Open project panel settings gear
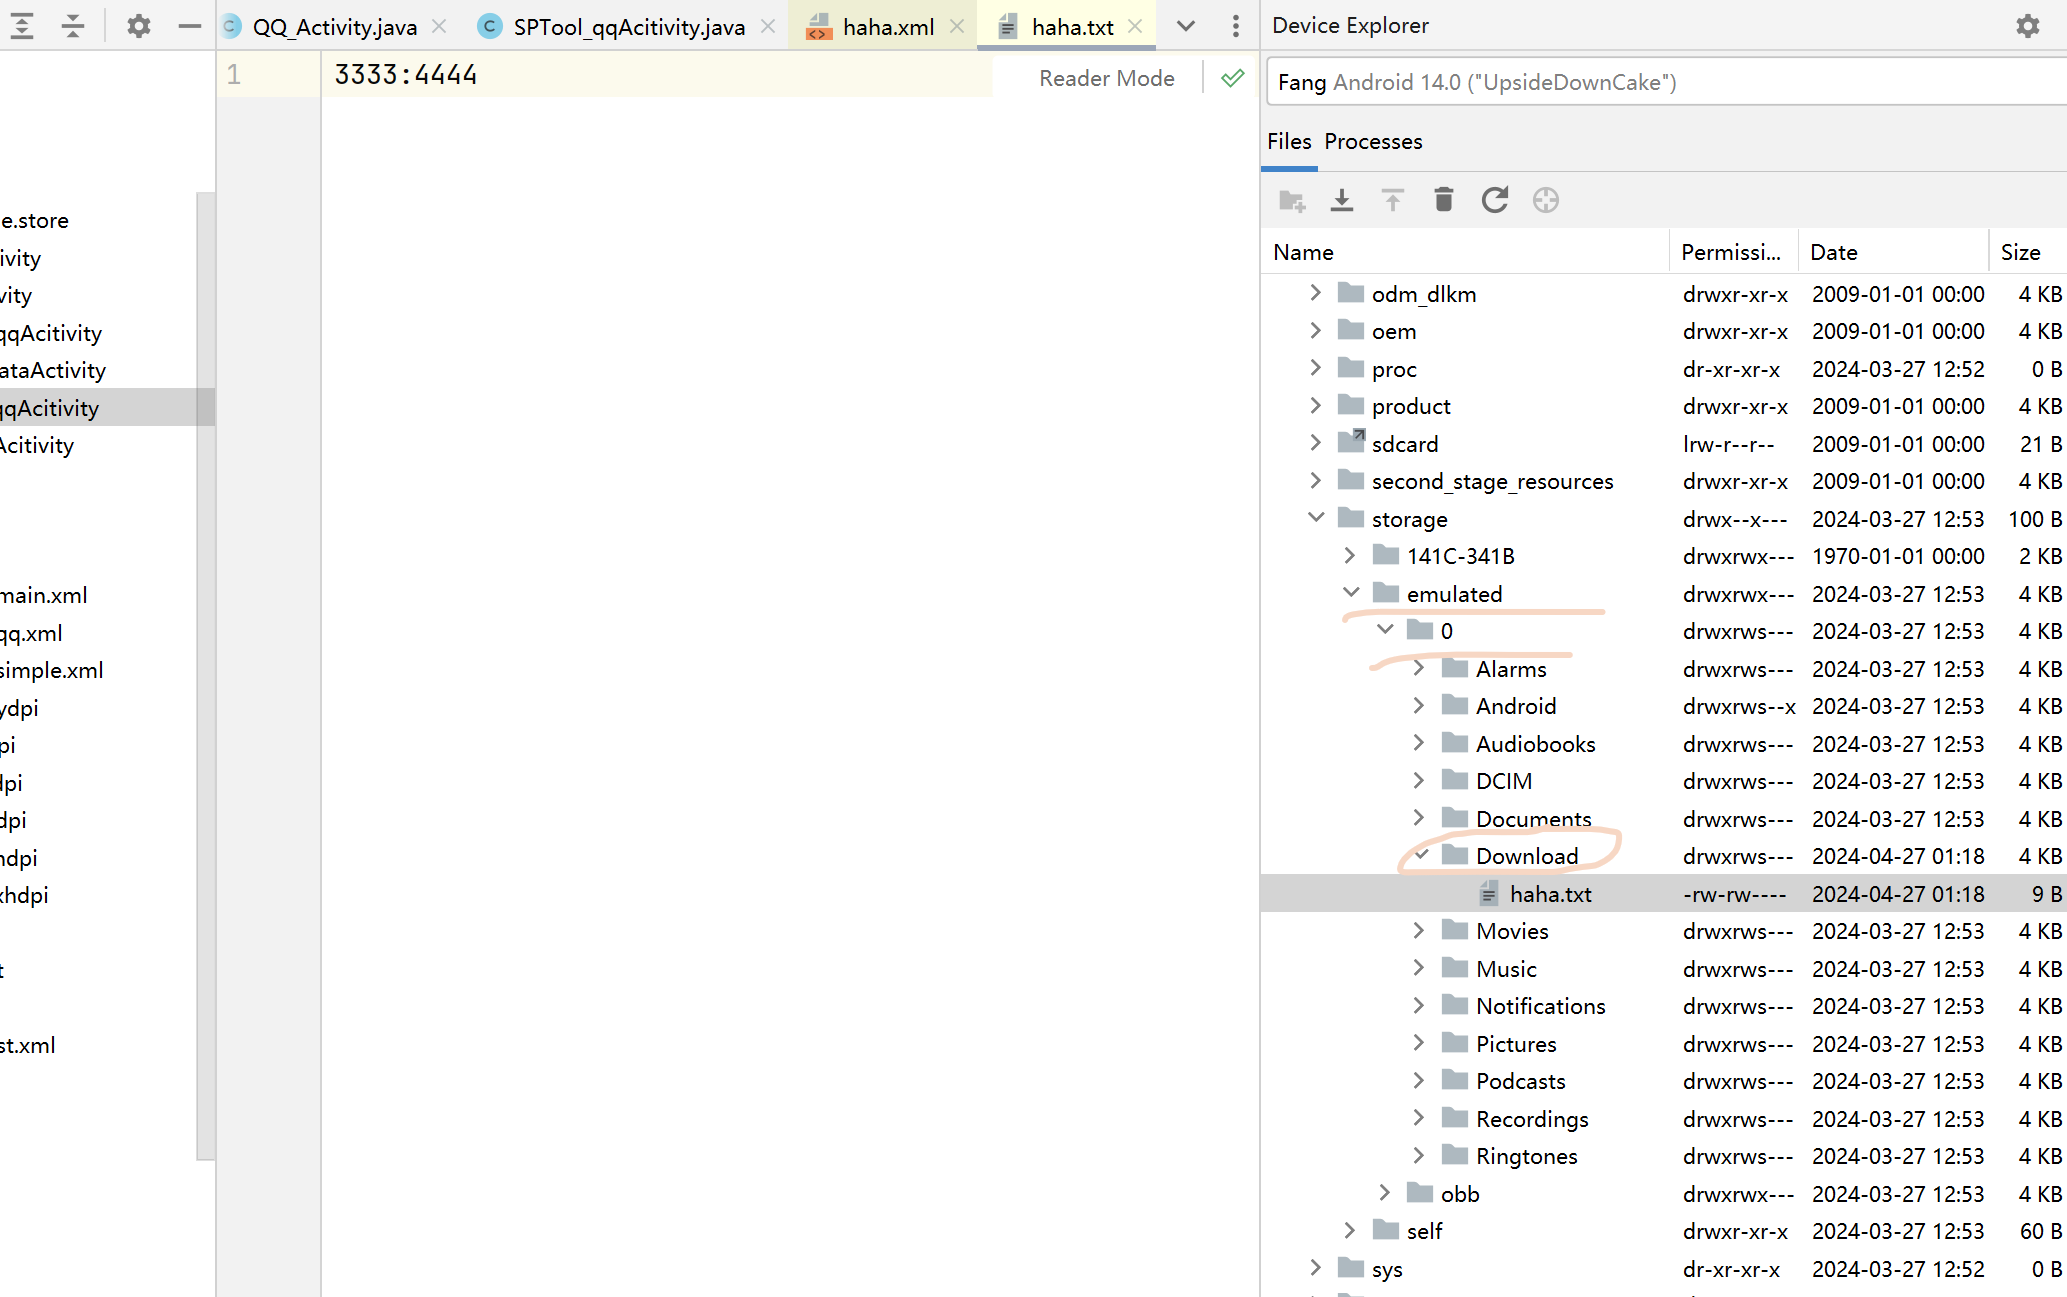The height and width of the screenshot is (1297, 2067). 138,26
